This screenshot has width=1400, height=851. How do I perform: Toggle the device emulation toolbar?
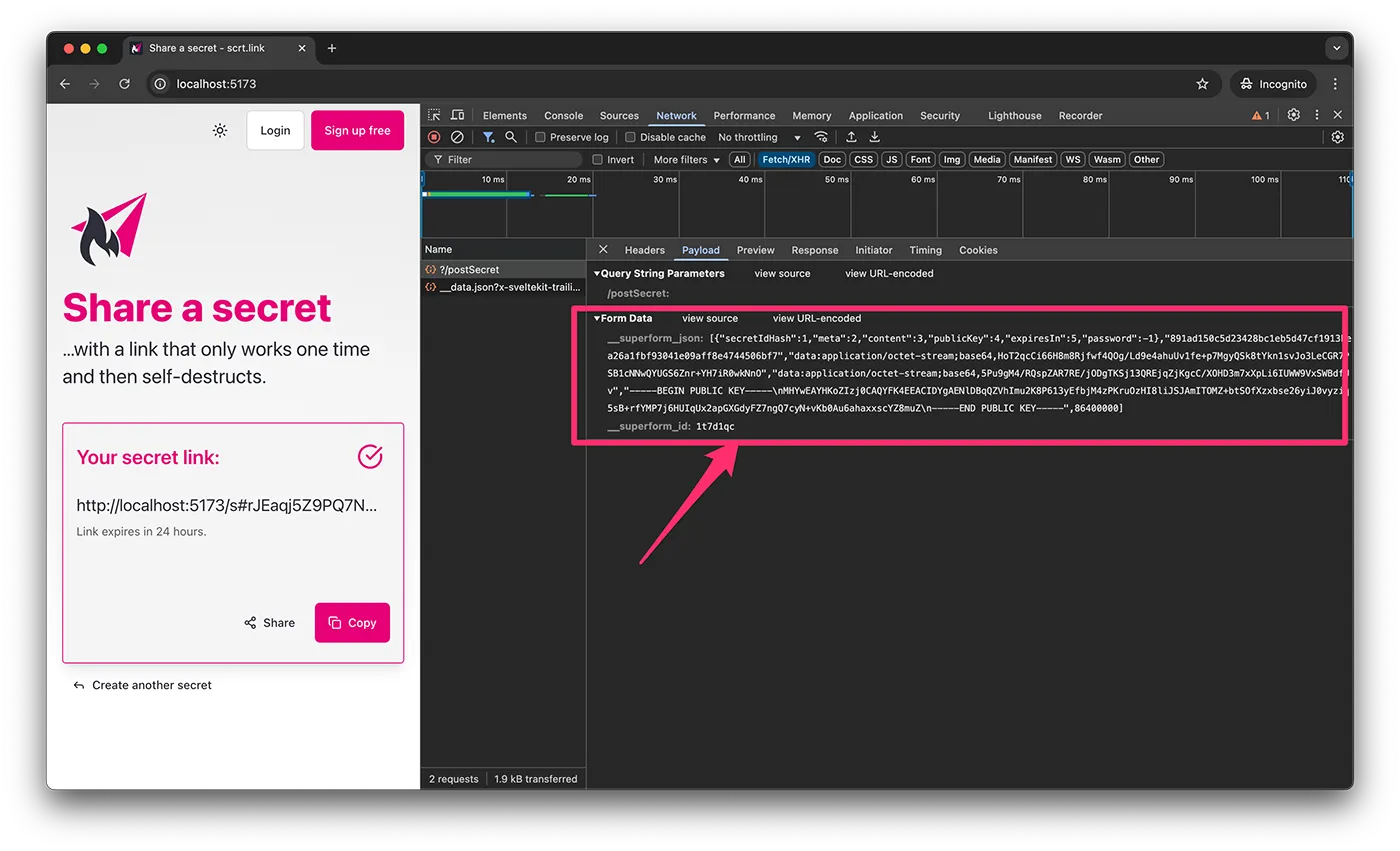coord(457,114)
